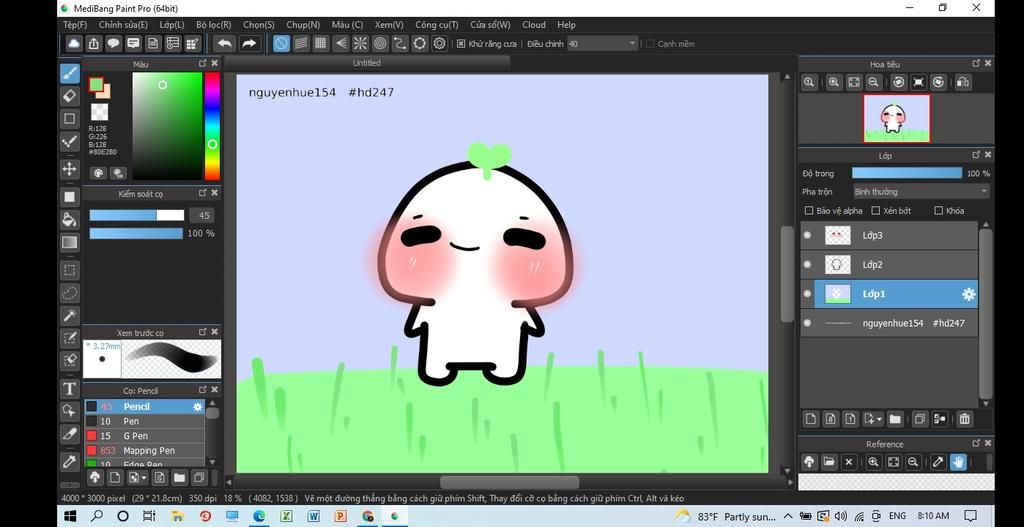Open the Bộ lọc(R) menu
The image size is (1024, 527).
pos(214,25)
